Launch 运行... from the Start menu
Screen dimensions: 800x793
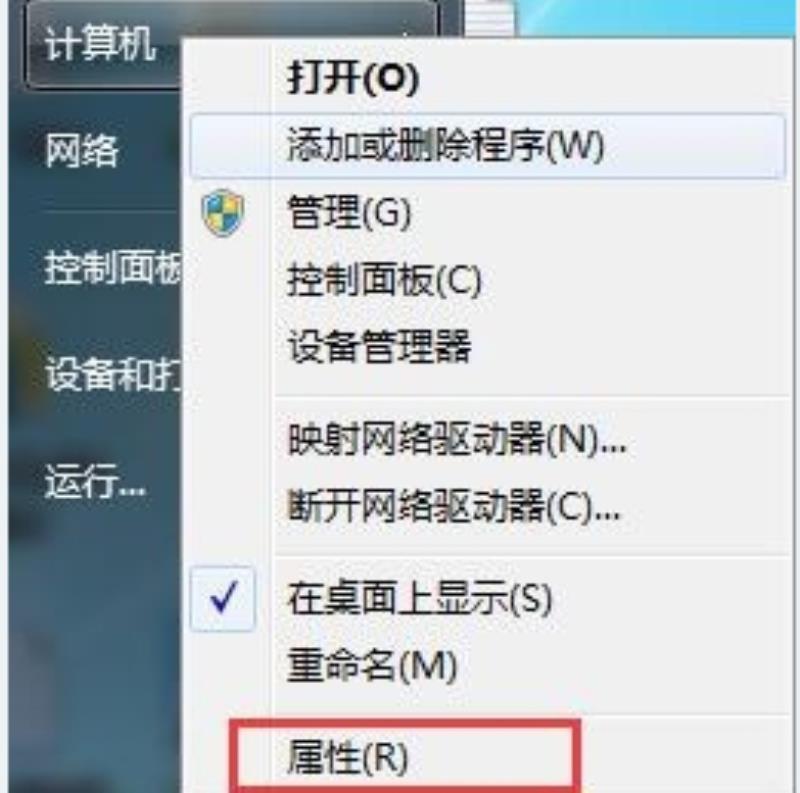(95, 482)
